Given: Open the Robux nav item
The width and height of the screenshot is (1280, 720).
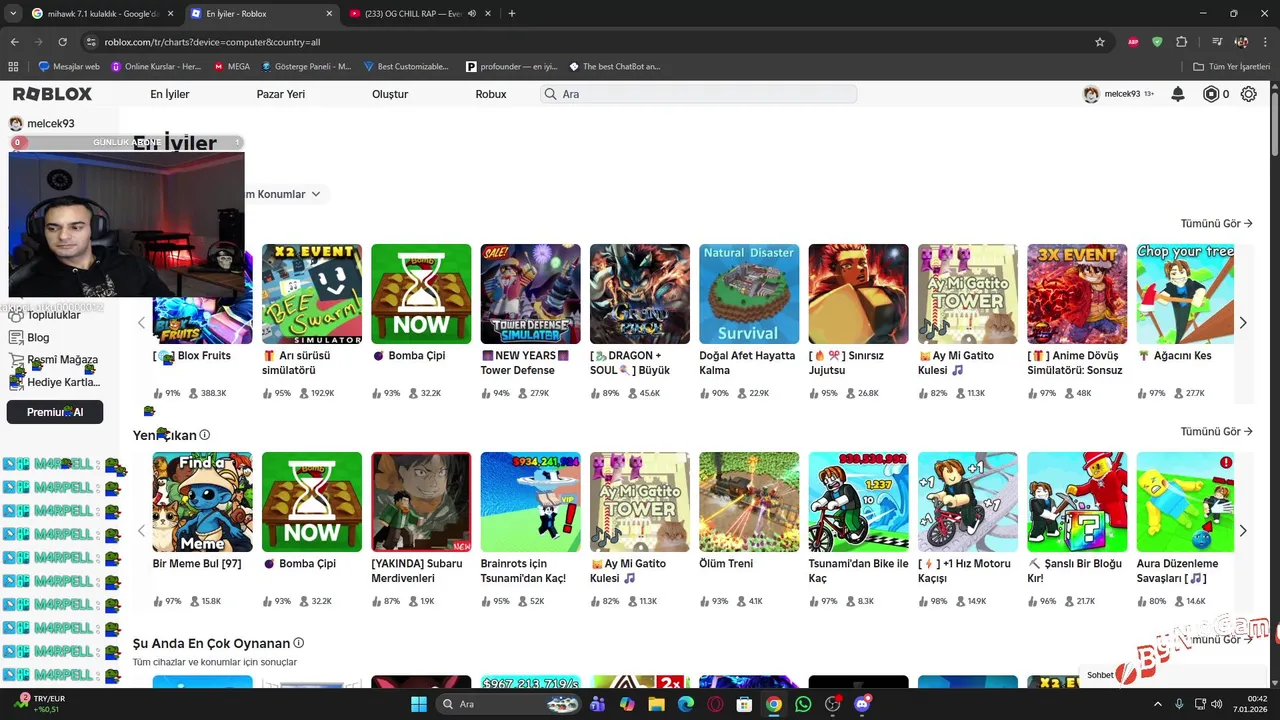Looking at the screenshot, I should tap(491, 94).
